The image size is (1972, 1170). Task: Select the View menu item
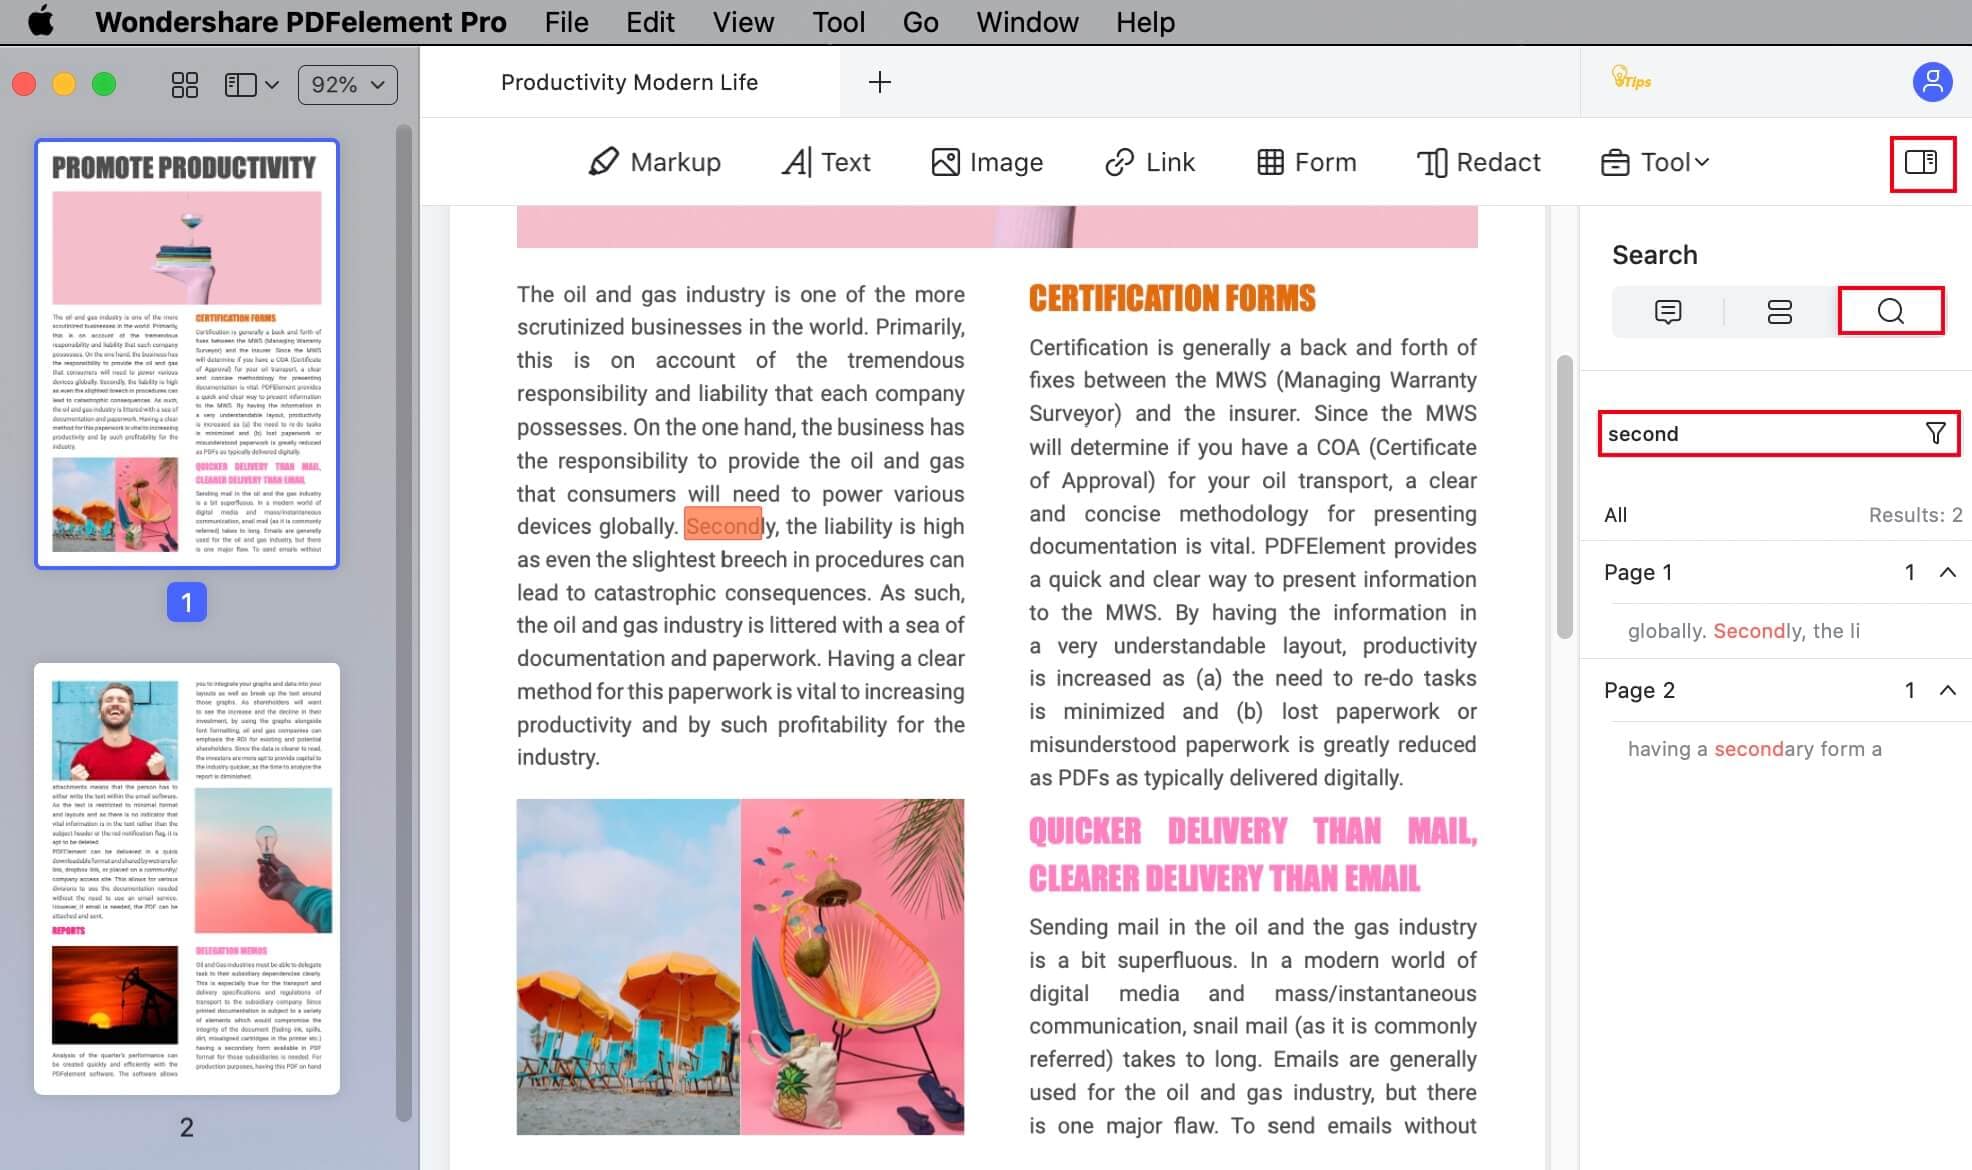click(x=744, y=22)
